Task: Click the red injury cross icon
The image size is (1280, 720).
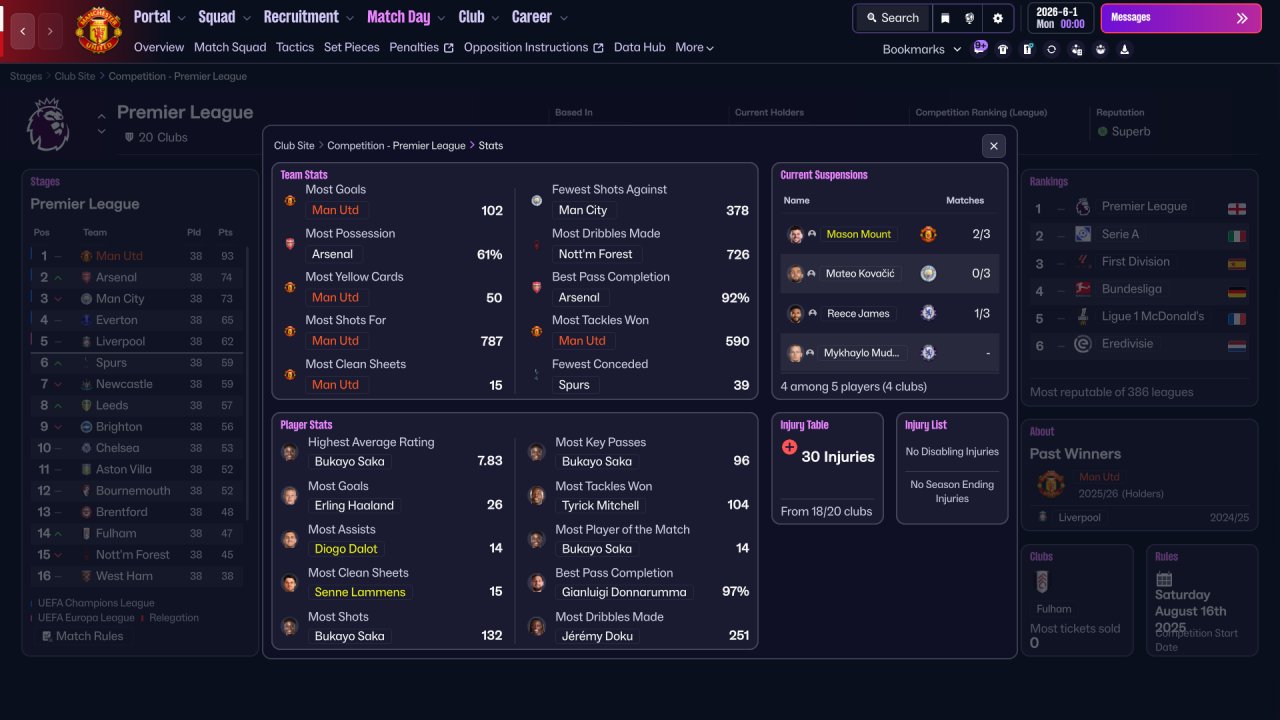Action: tap(789, 447)
